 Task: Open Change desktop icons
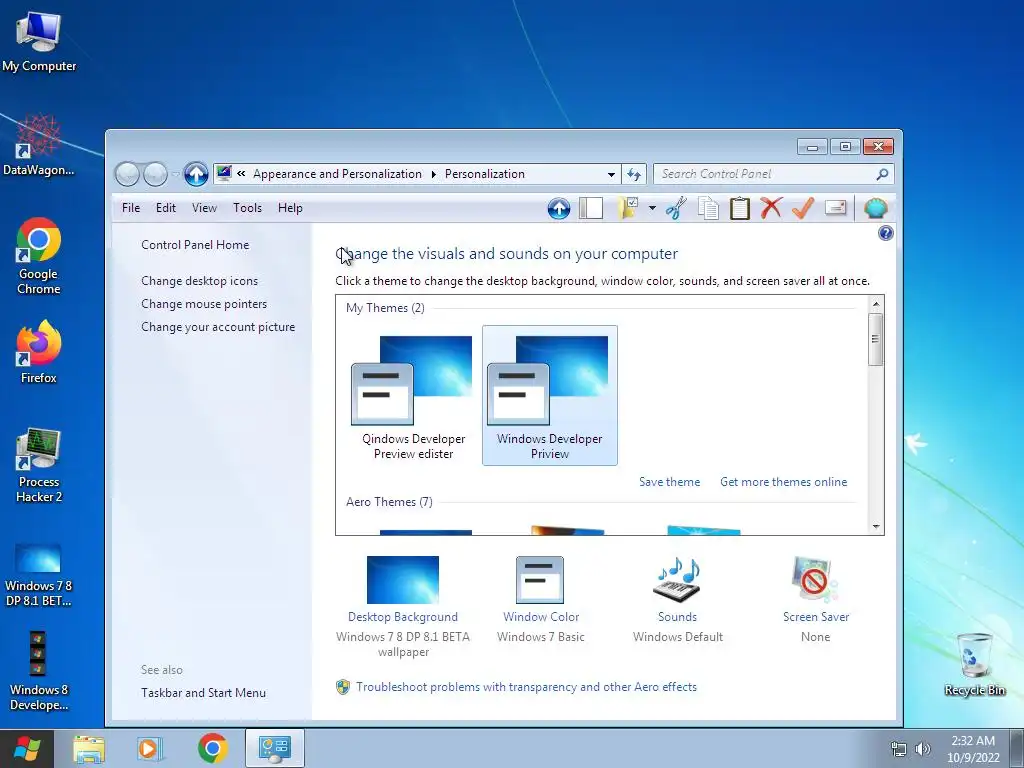(x=199, y=281)
